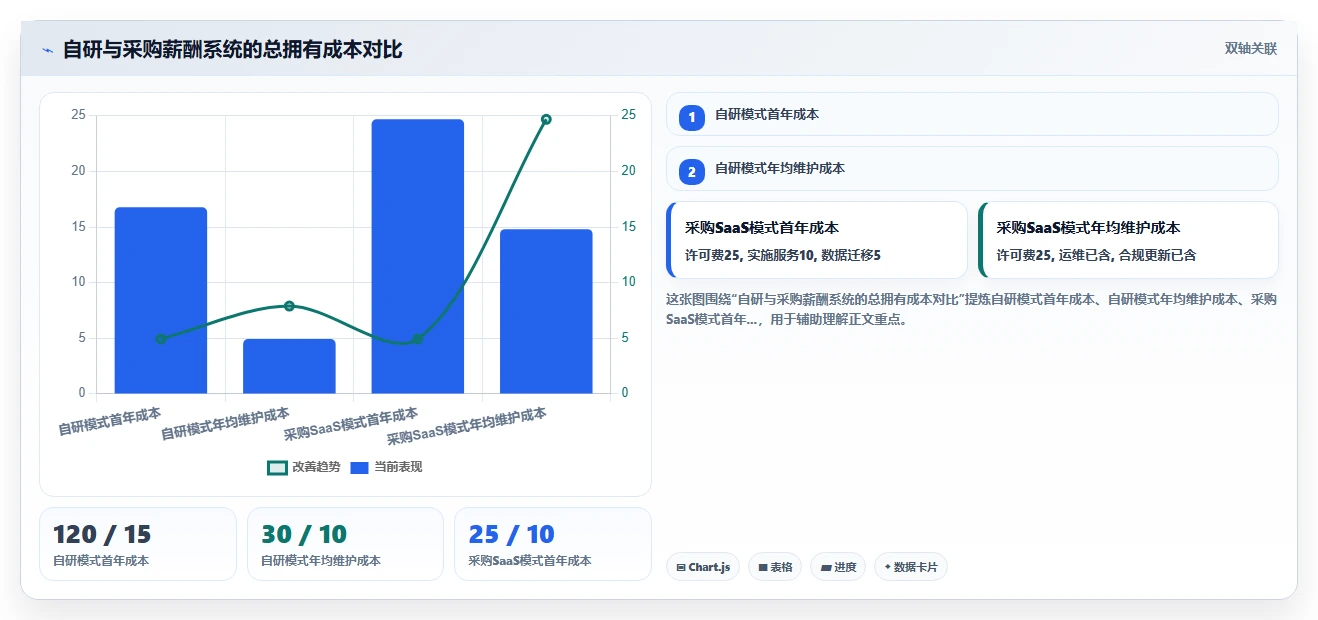Viewport: 1318px width, 620px height.
Task: Select the 自研模式首年成本 bar in the chart
Action: [x=161, y=300]
